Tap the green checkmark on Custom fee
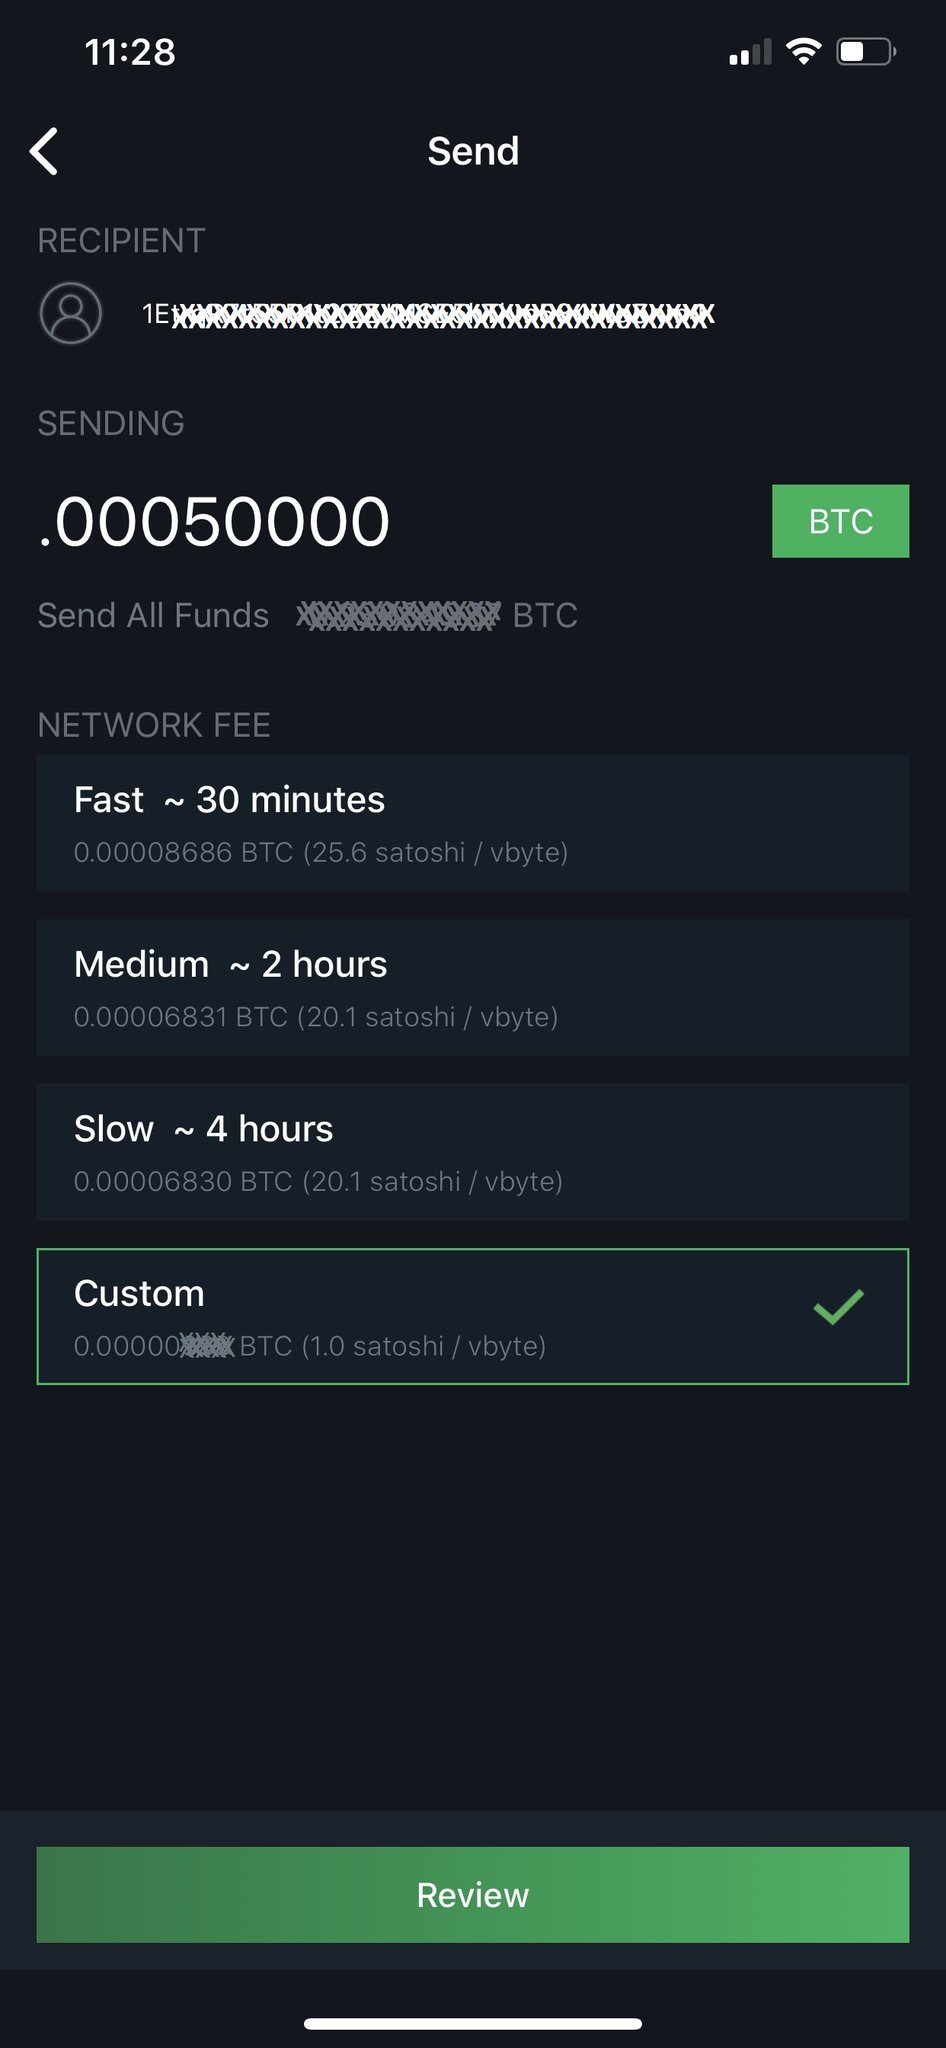 click(x=838, y=1306)
